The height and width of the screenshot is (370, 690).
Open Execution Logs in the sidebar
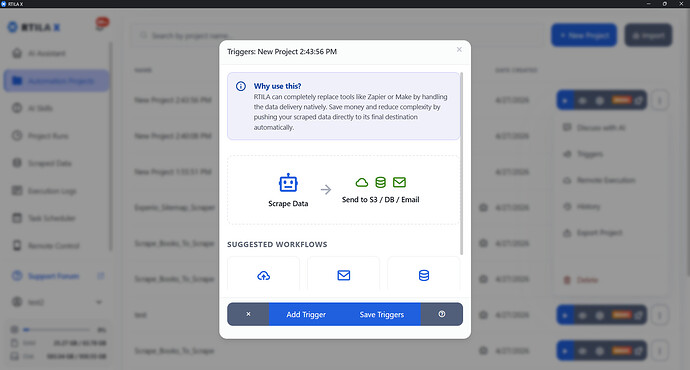[56, 191]
